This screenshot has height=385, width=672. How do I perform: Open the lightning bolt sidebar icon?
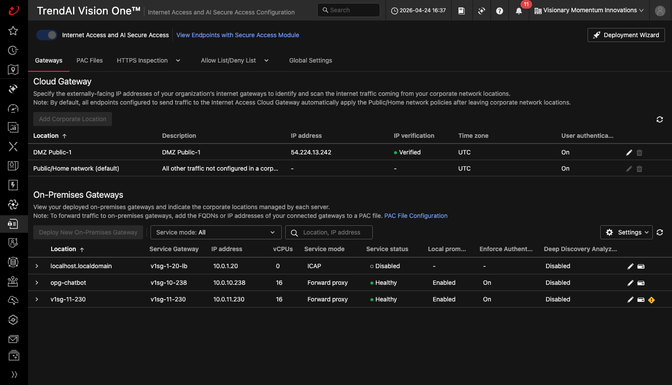click(x=13, y=185)
